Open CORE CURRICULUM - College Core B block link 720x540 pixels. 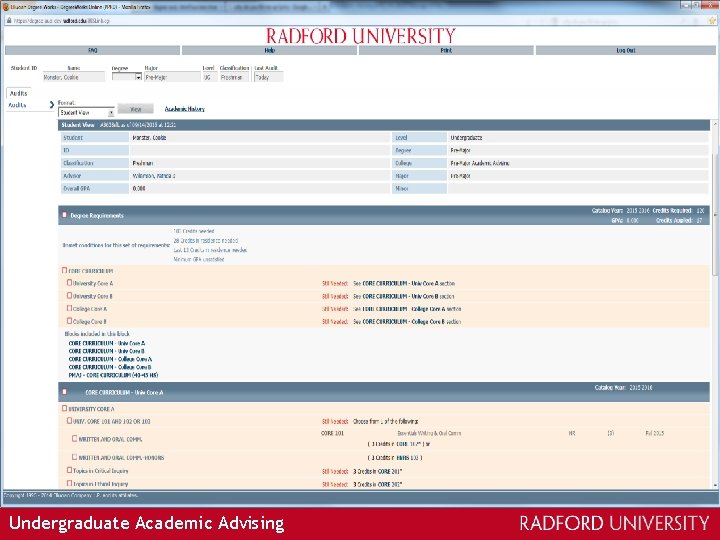(110, 367)
